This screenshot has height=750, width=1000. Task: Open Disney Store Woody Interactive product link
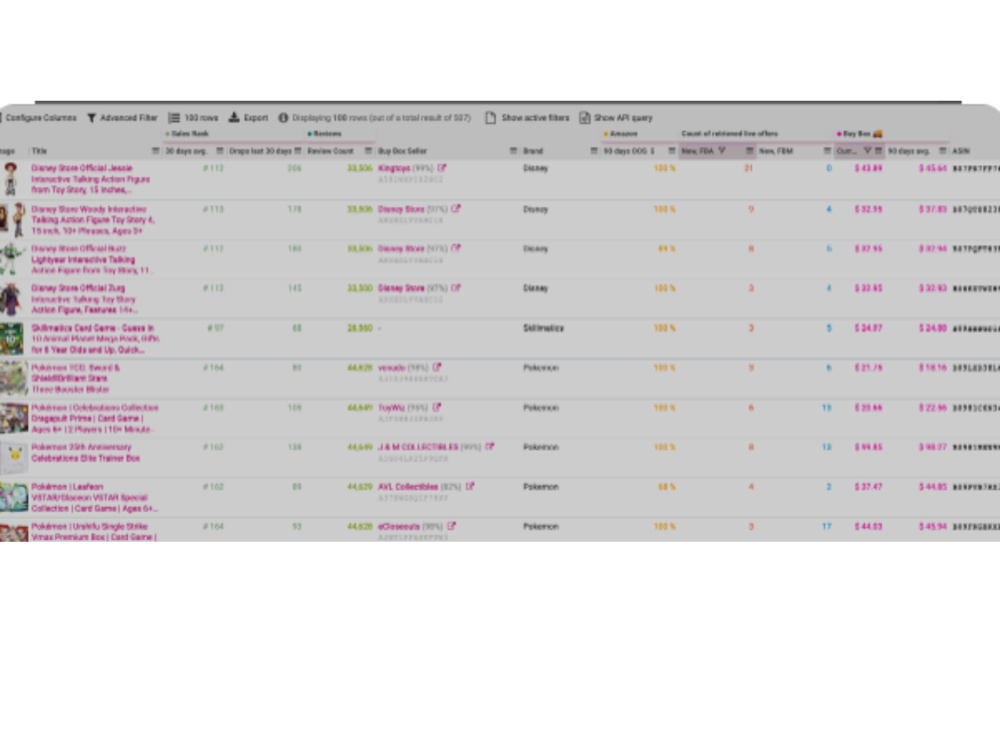(x=93, y=220)
